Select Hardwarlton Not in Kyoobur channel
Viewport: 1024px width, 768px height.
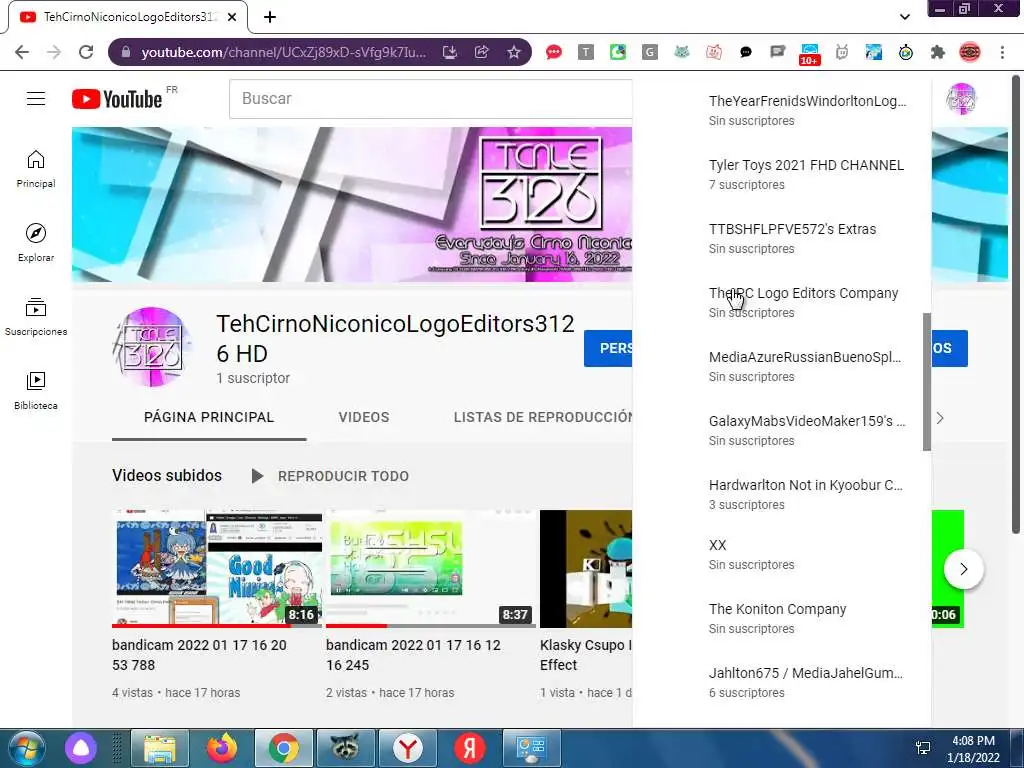tap(807, 494)
